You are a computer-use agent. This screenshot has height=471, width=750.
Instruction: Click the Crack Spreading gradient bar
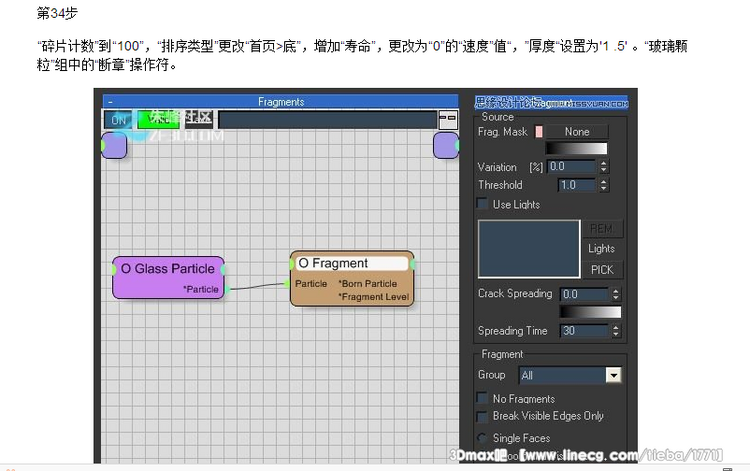click(590, 312)
